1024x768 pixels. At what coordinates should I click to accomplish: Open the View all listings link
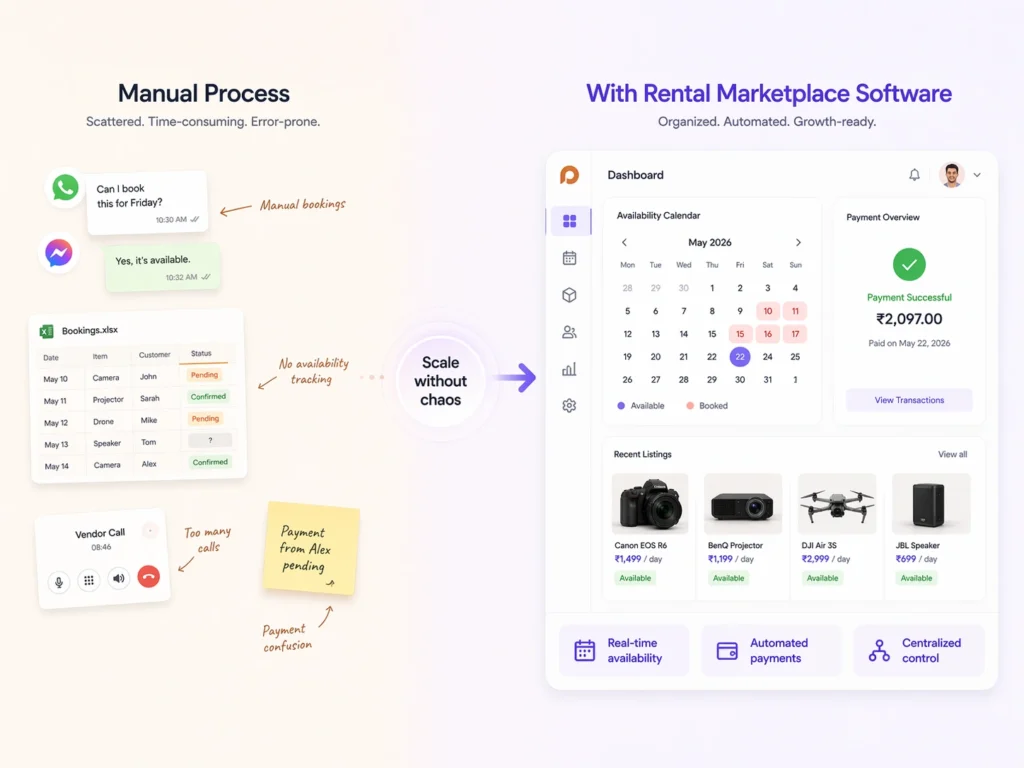tap(952, 454)
